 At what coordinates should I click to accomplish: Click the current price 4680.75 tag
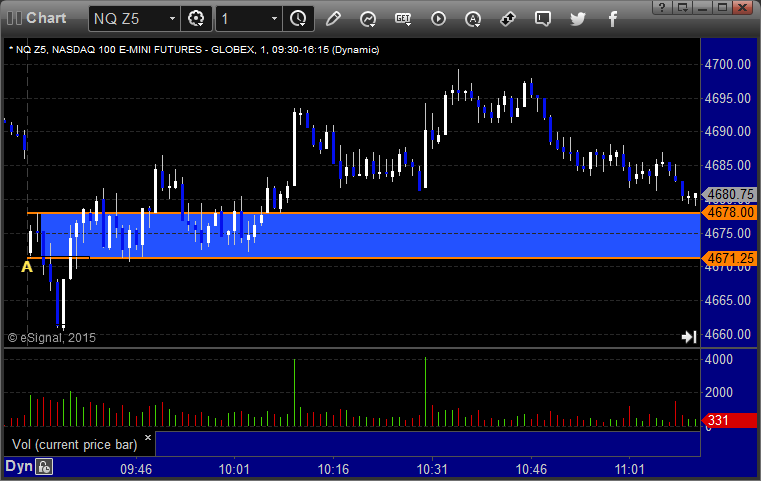[x=729, y=194]
